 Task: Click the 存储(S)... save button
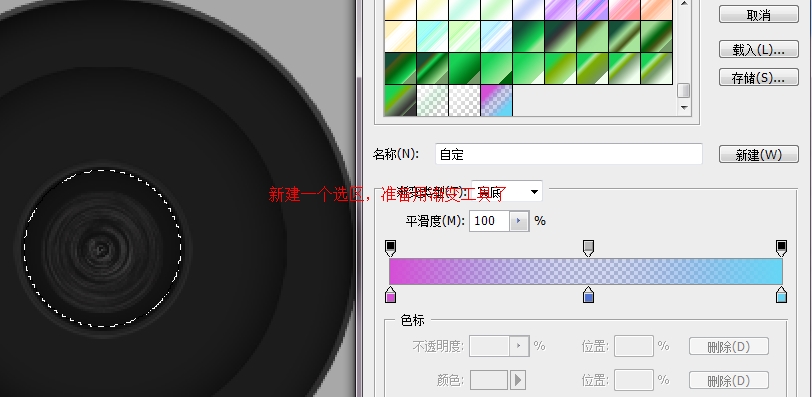[759, 78]
